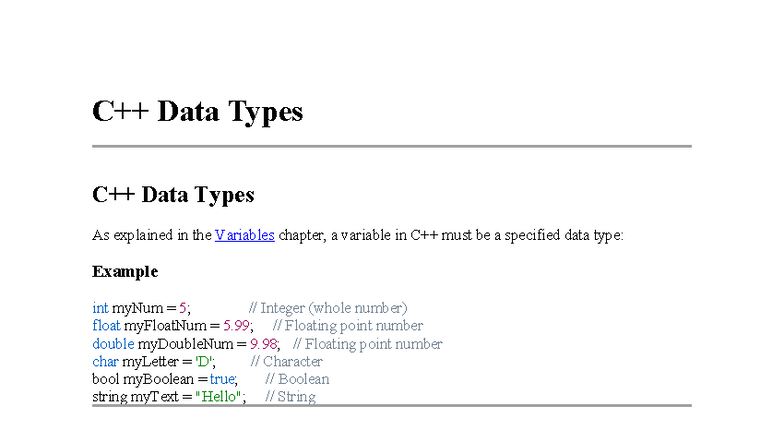Click the blue 'true' value
The image size is (784, 441).
[x=222, y=380]
